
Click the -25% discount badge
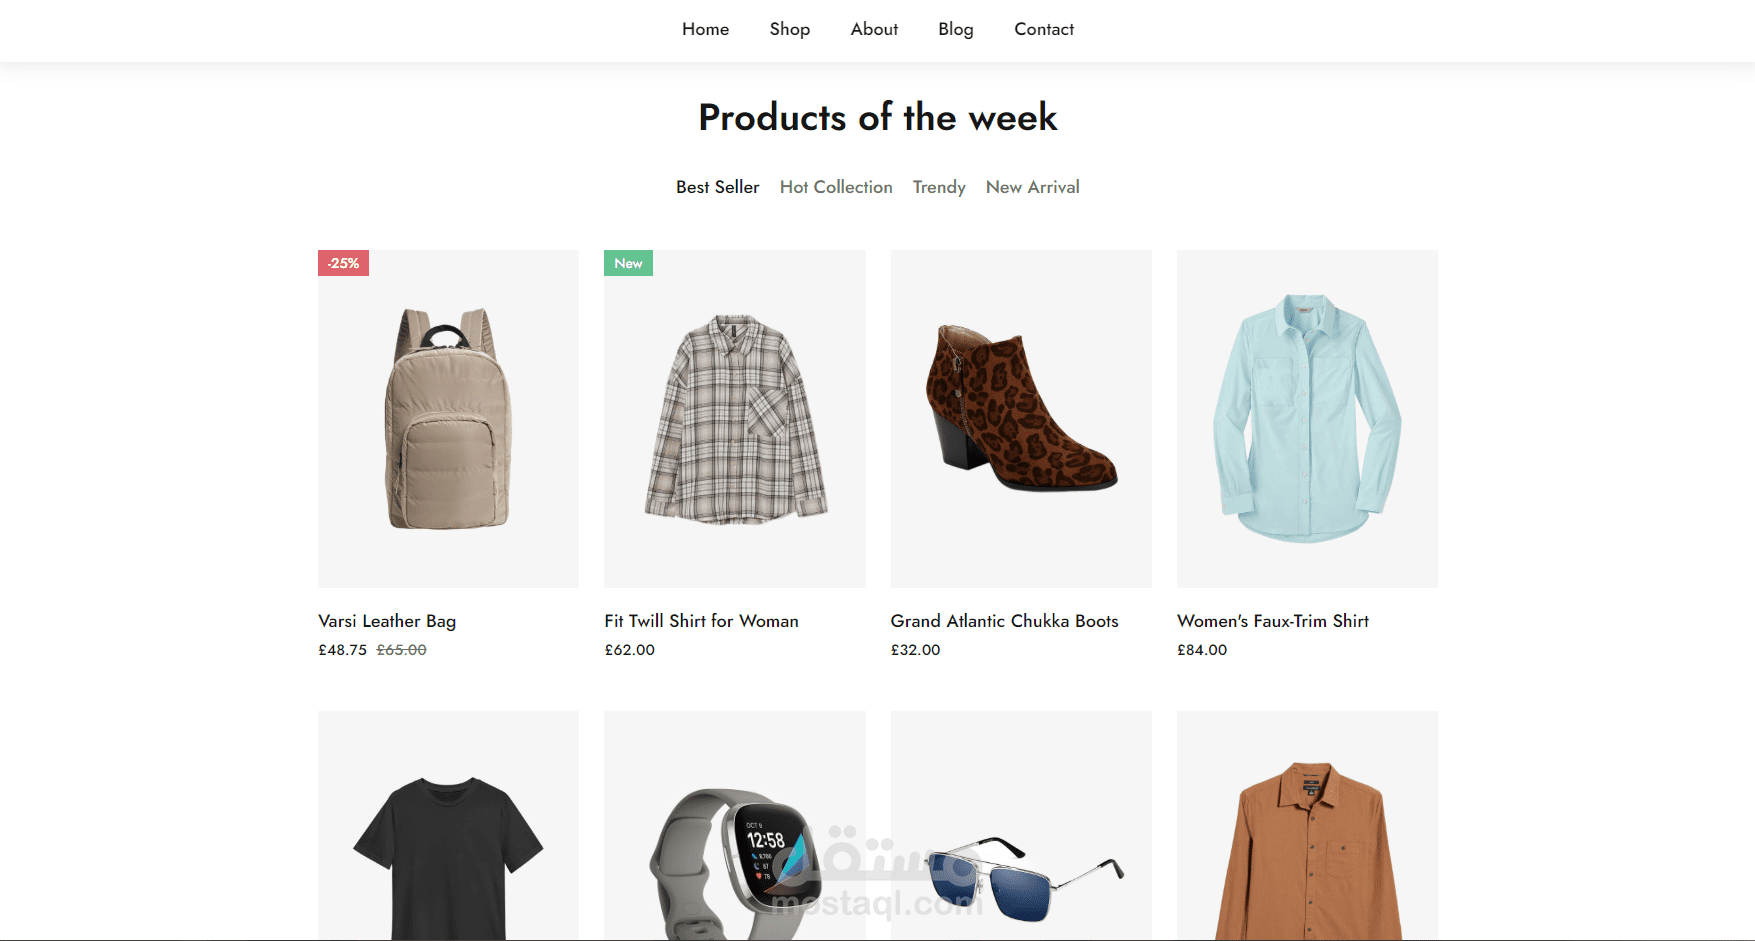343,263
